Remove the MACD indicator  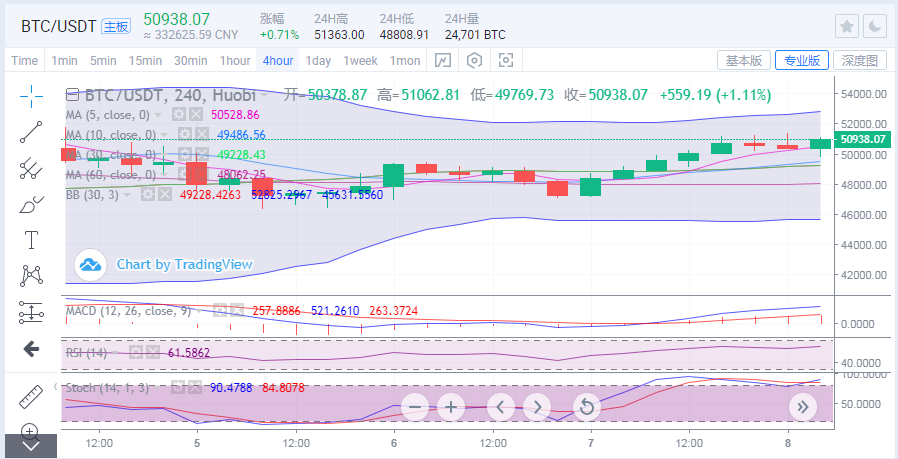click(236, 311)
